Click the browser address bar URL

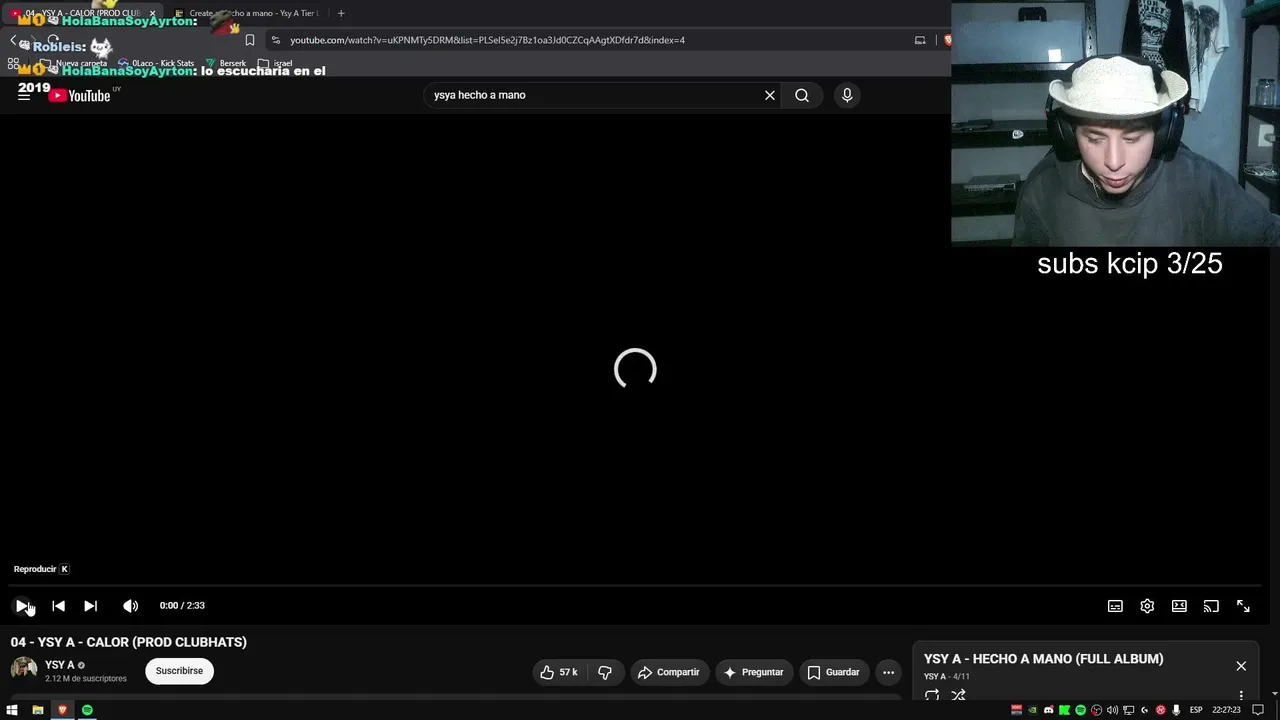pos(487,40)
